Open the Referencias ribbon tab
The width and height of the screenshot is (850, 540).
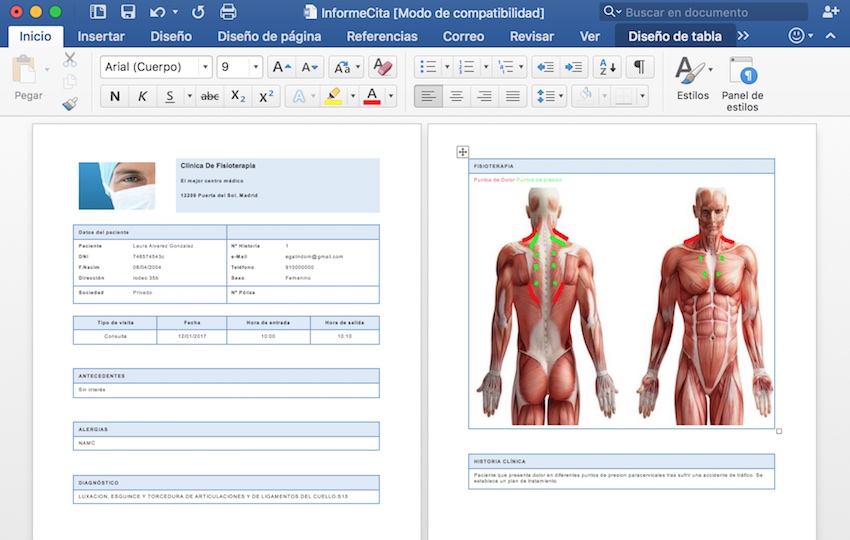(382, 36)
